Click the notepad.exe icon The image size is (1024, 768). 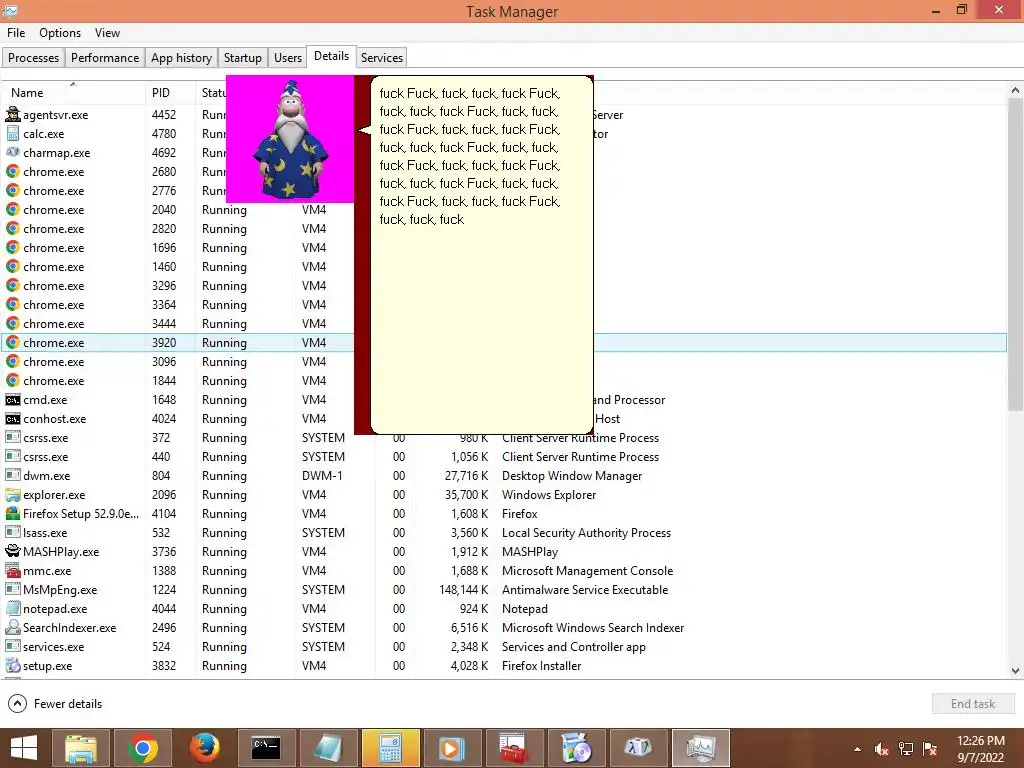[x=12, y=608]
